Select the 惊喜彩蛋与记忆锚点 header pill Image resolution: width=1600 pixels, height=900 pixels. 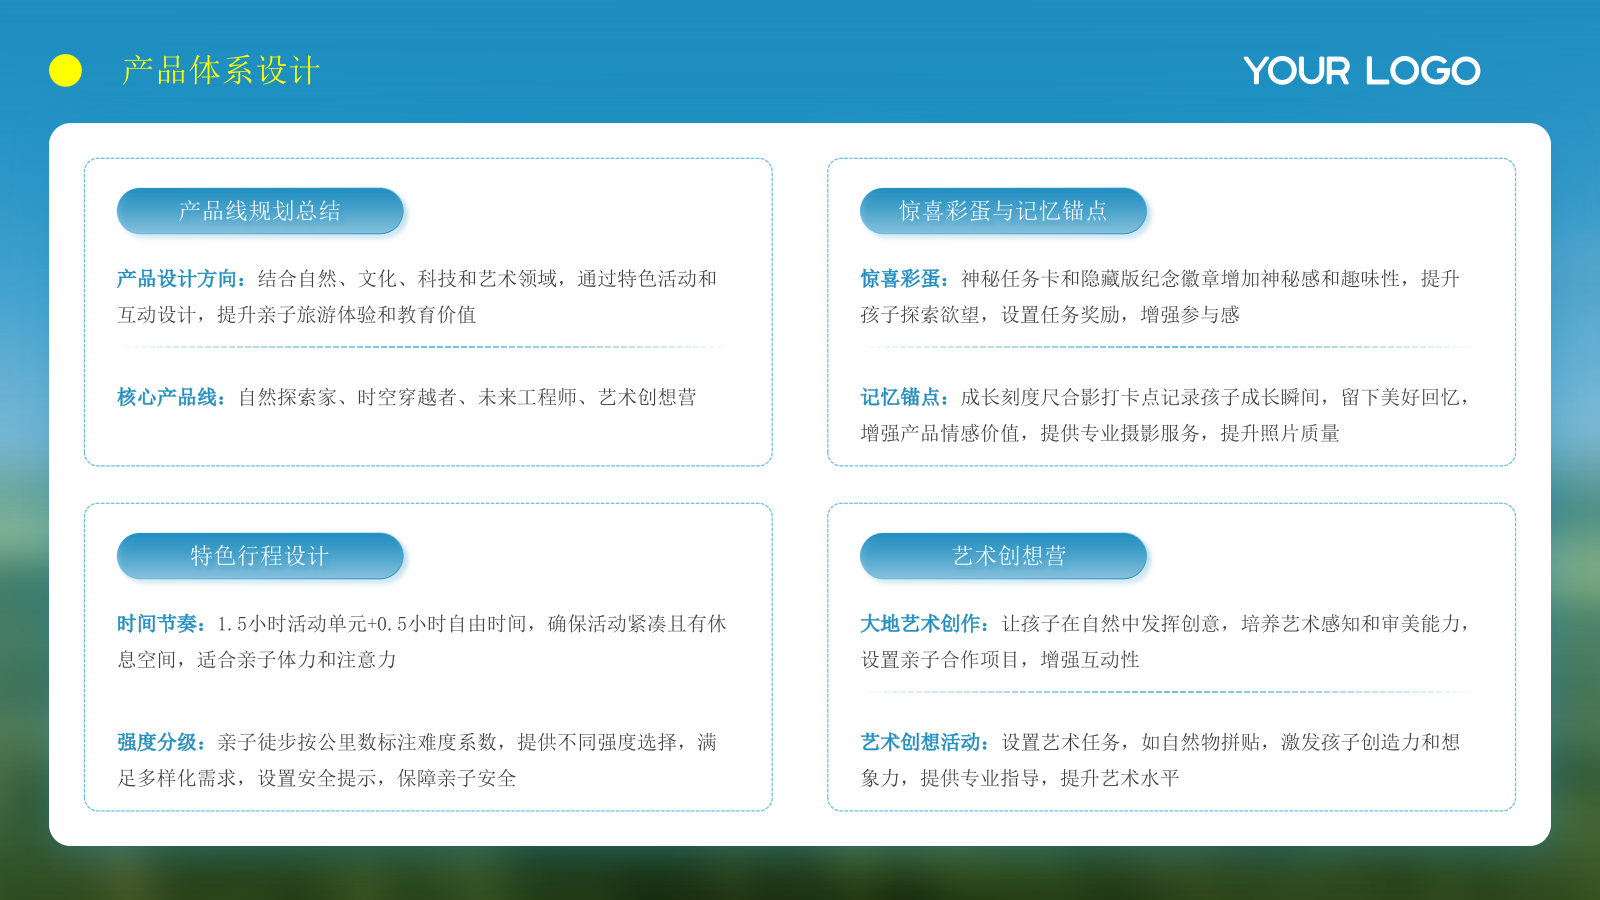pyautogui.click(x=1003, y=211)
